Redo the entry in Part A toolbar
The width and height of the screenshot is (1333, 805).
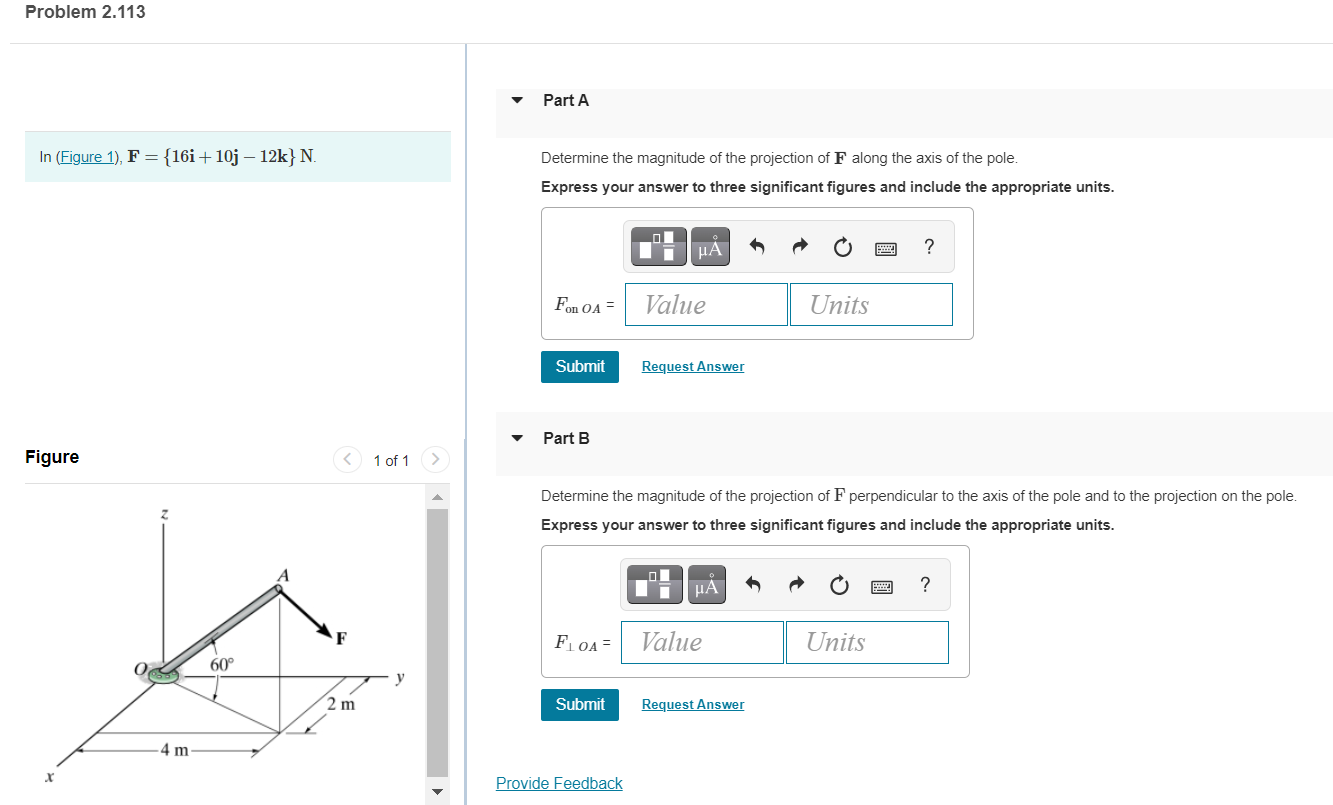point(800,247)
